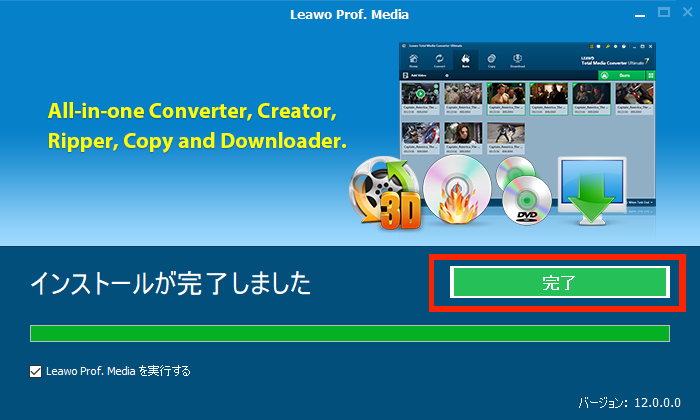This screenshot has width=700, height=420.
Task: Select the Download tab in the preview screenshot
Action: click(518, 60)
